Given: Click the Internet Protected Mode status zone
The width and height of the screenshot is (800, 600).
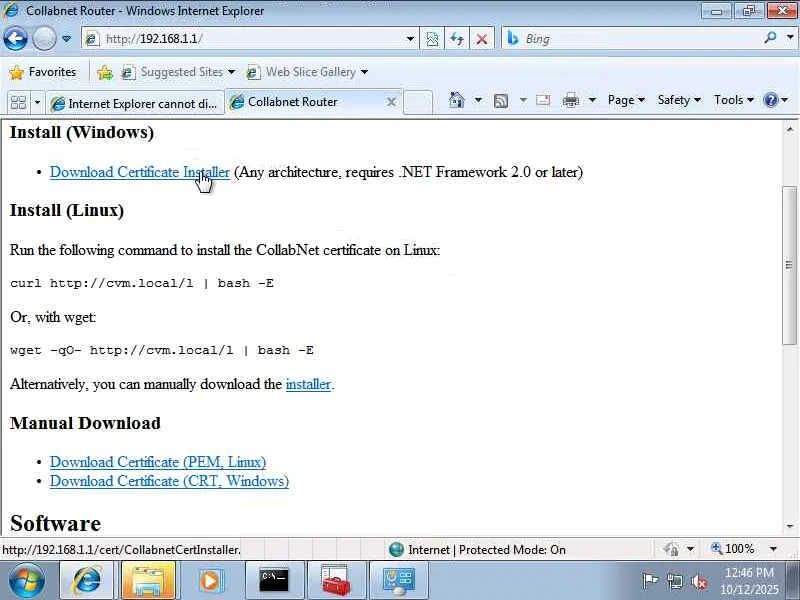Looking at the screenshot, I should click(478, 549).
